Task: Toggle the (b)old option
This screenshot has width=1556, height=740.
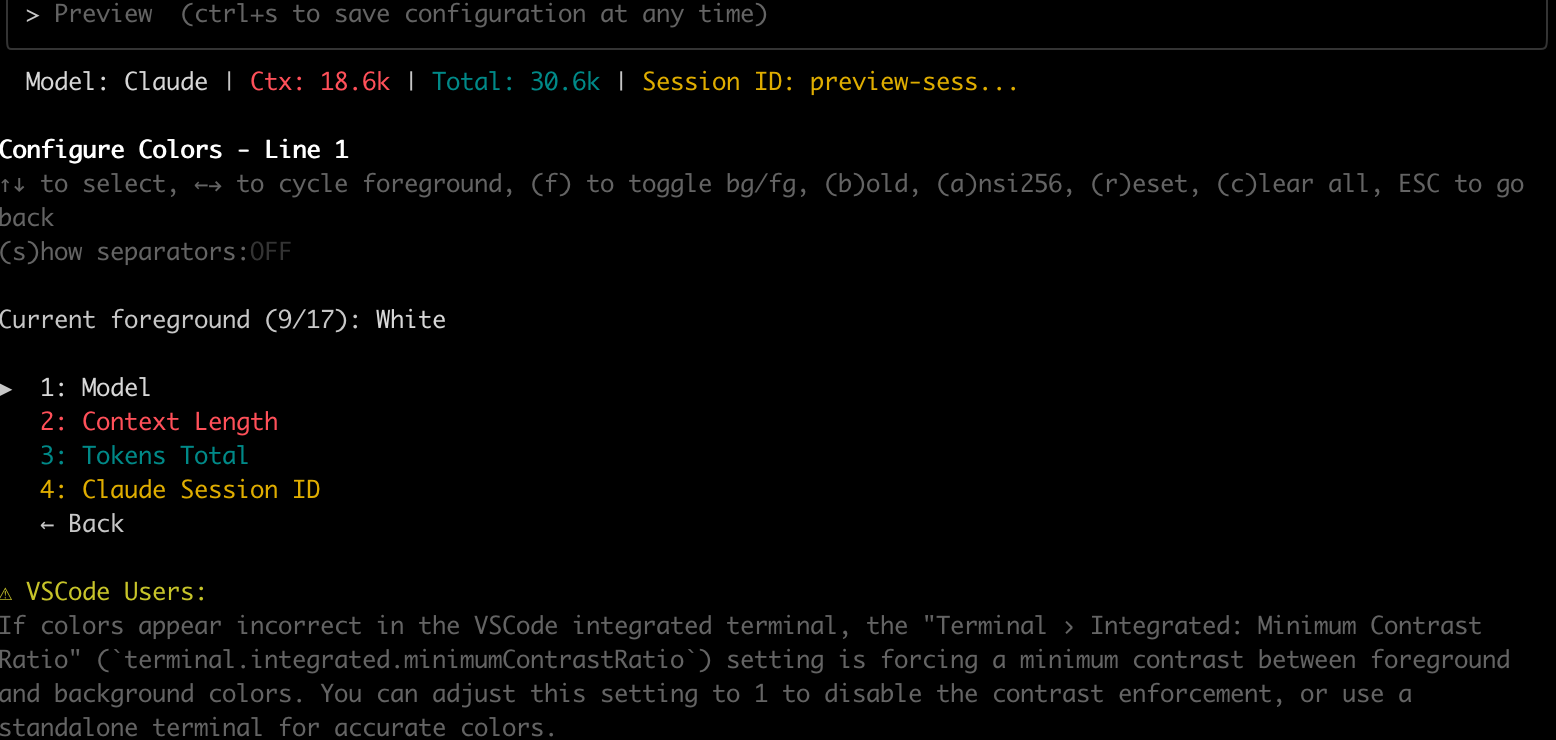Action: point(867,184)
